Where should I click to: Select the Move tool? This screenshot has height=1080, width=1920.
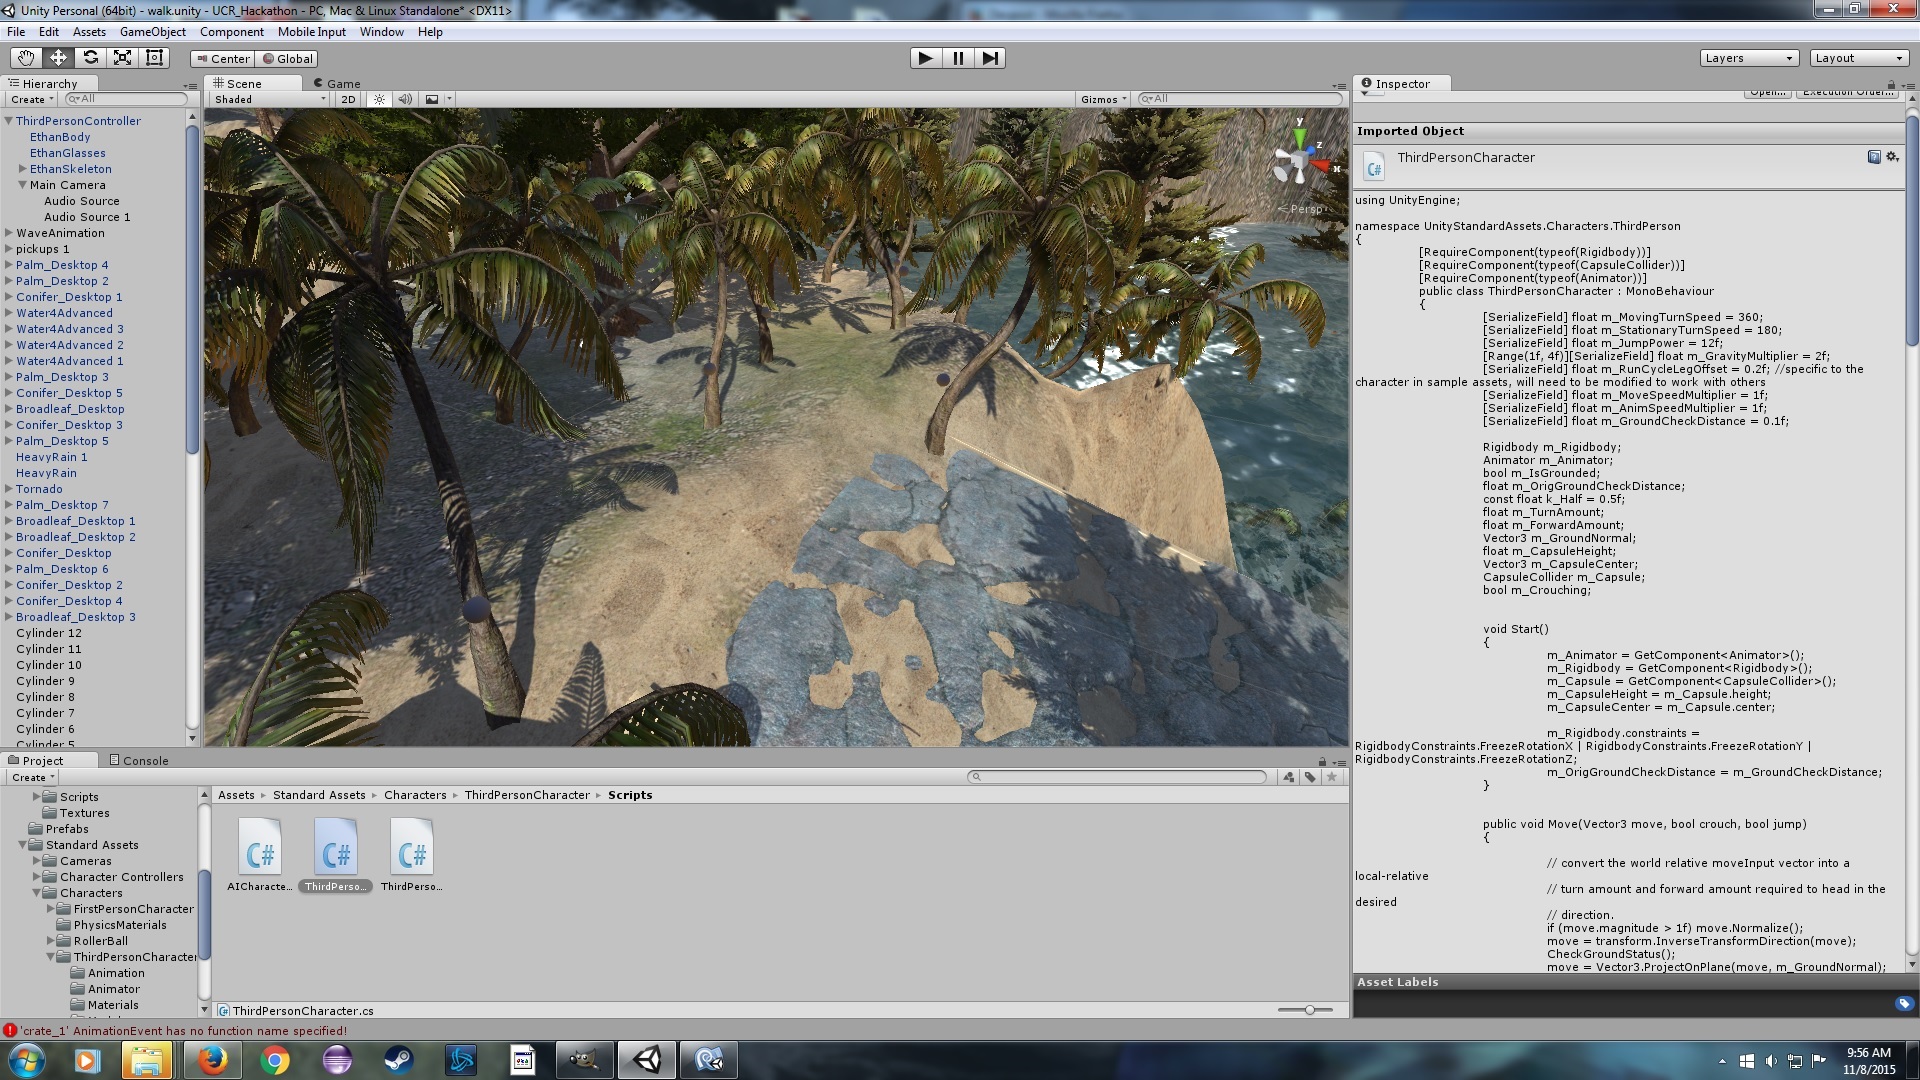(58, 58)
